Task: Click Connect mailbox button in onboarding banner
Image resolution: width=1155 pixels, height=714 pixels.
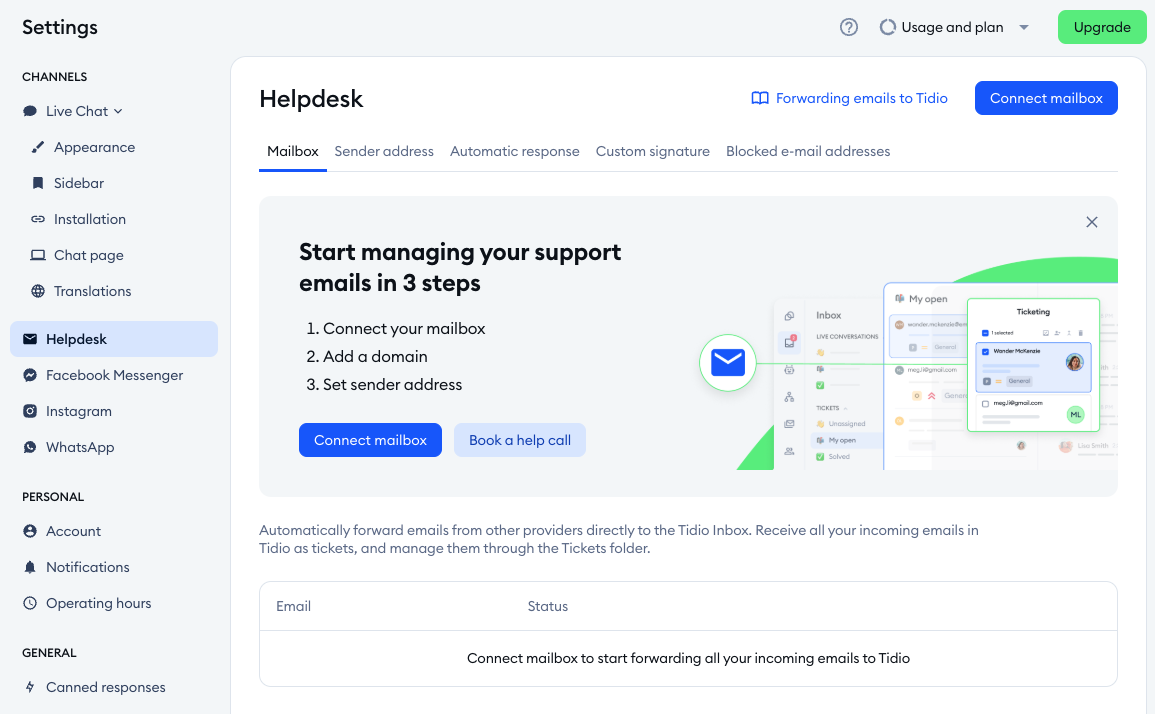Action: coord(371,440)
